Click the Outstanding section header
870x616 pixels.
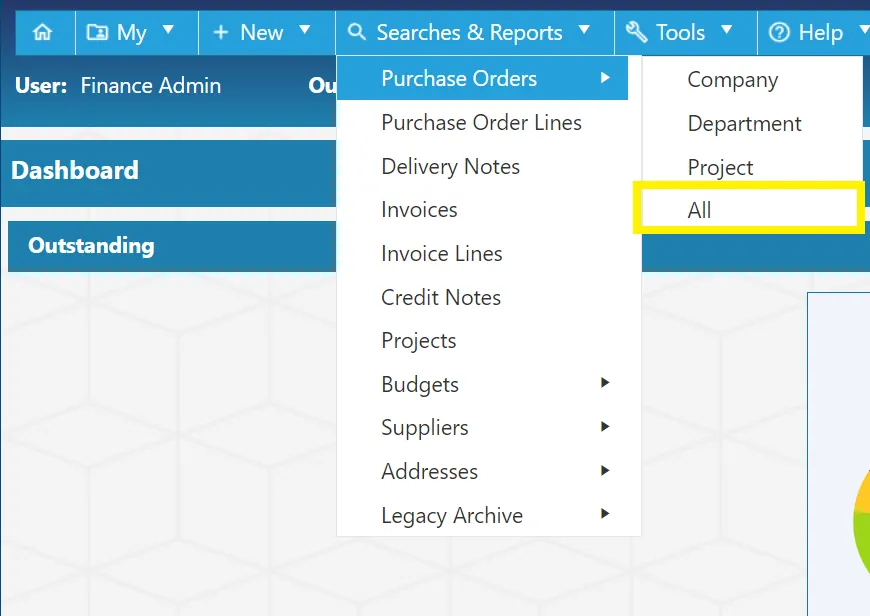92,246
